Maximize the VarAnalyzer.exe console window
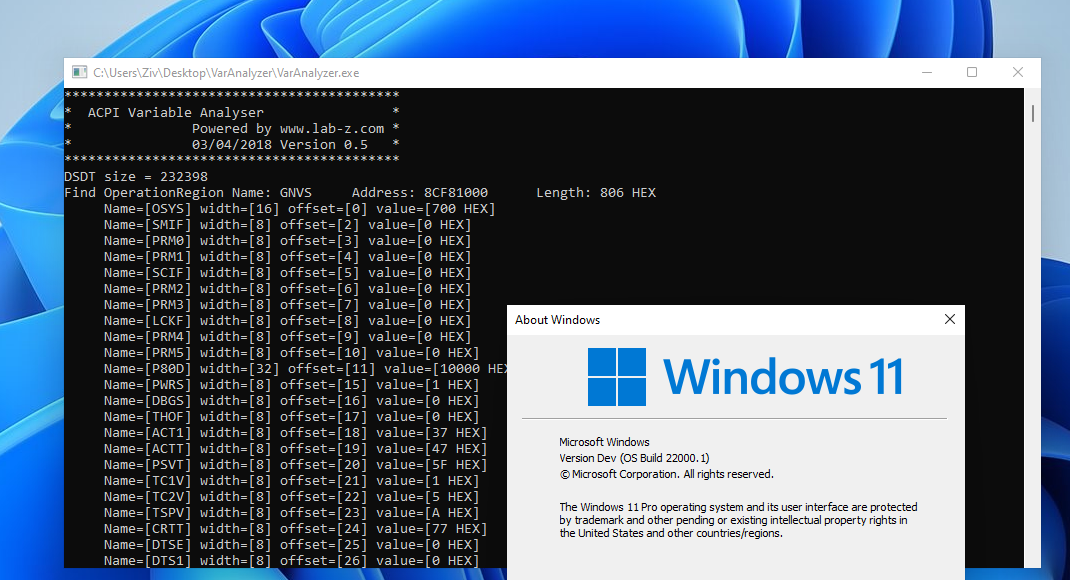The height and width of the screenshot is (580, 1070). point(972,72)
